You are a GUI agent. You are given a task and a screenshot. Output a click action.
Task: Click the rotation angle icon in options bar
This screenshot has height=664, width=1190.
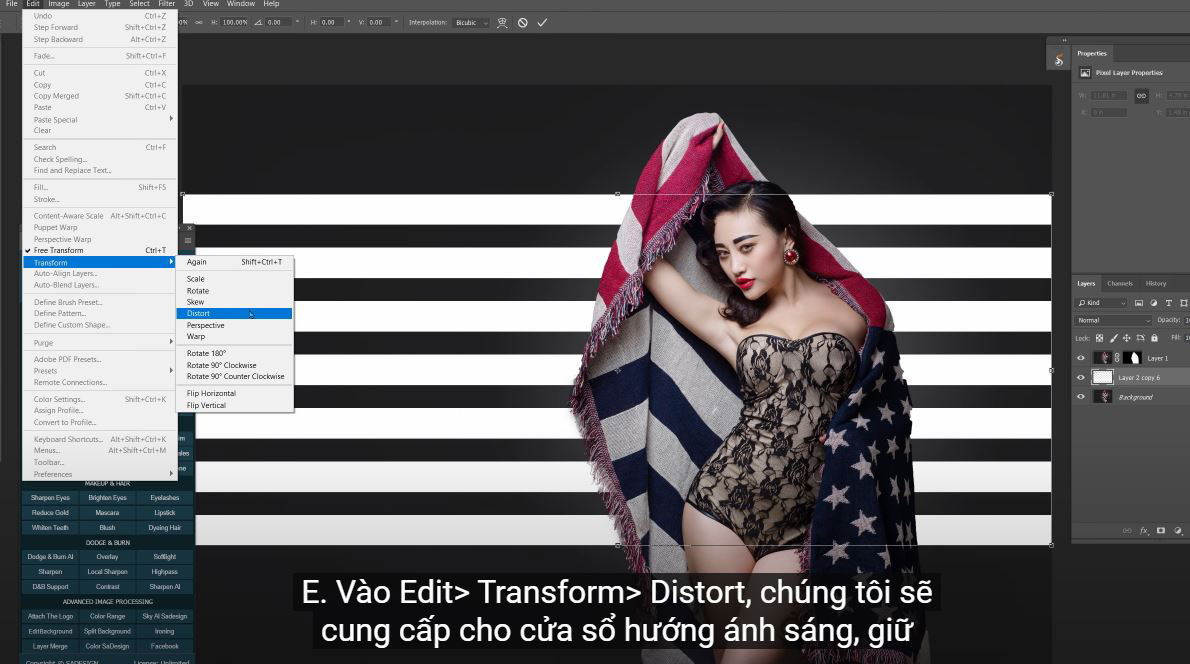pyautogui.click(x=259, y=23)
